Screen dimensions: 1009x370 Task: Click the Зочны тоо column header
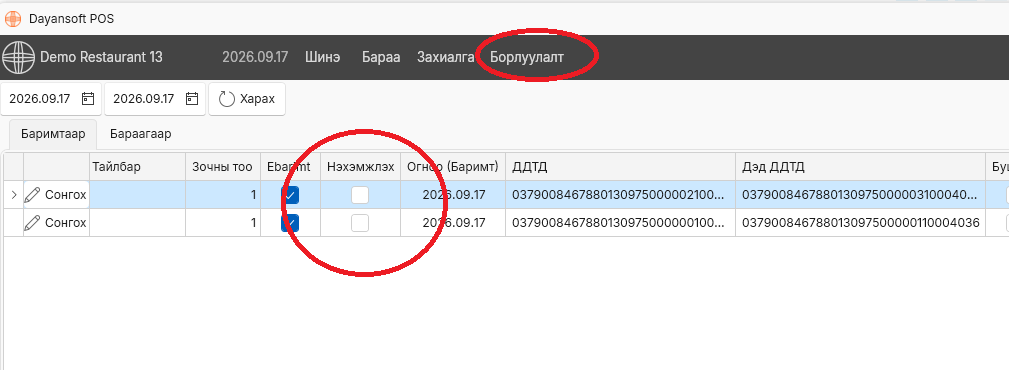click(223, 167)
